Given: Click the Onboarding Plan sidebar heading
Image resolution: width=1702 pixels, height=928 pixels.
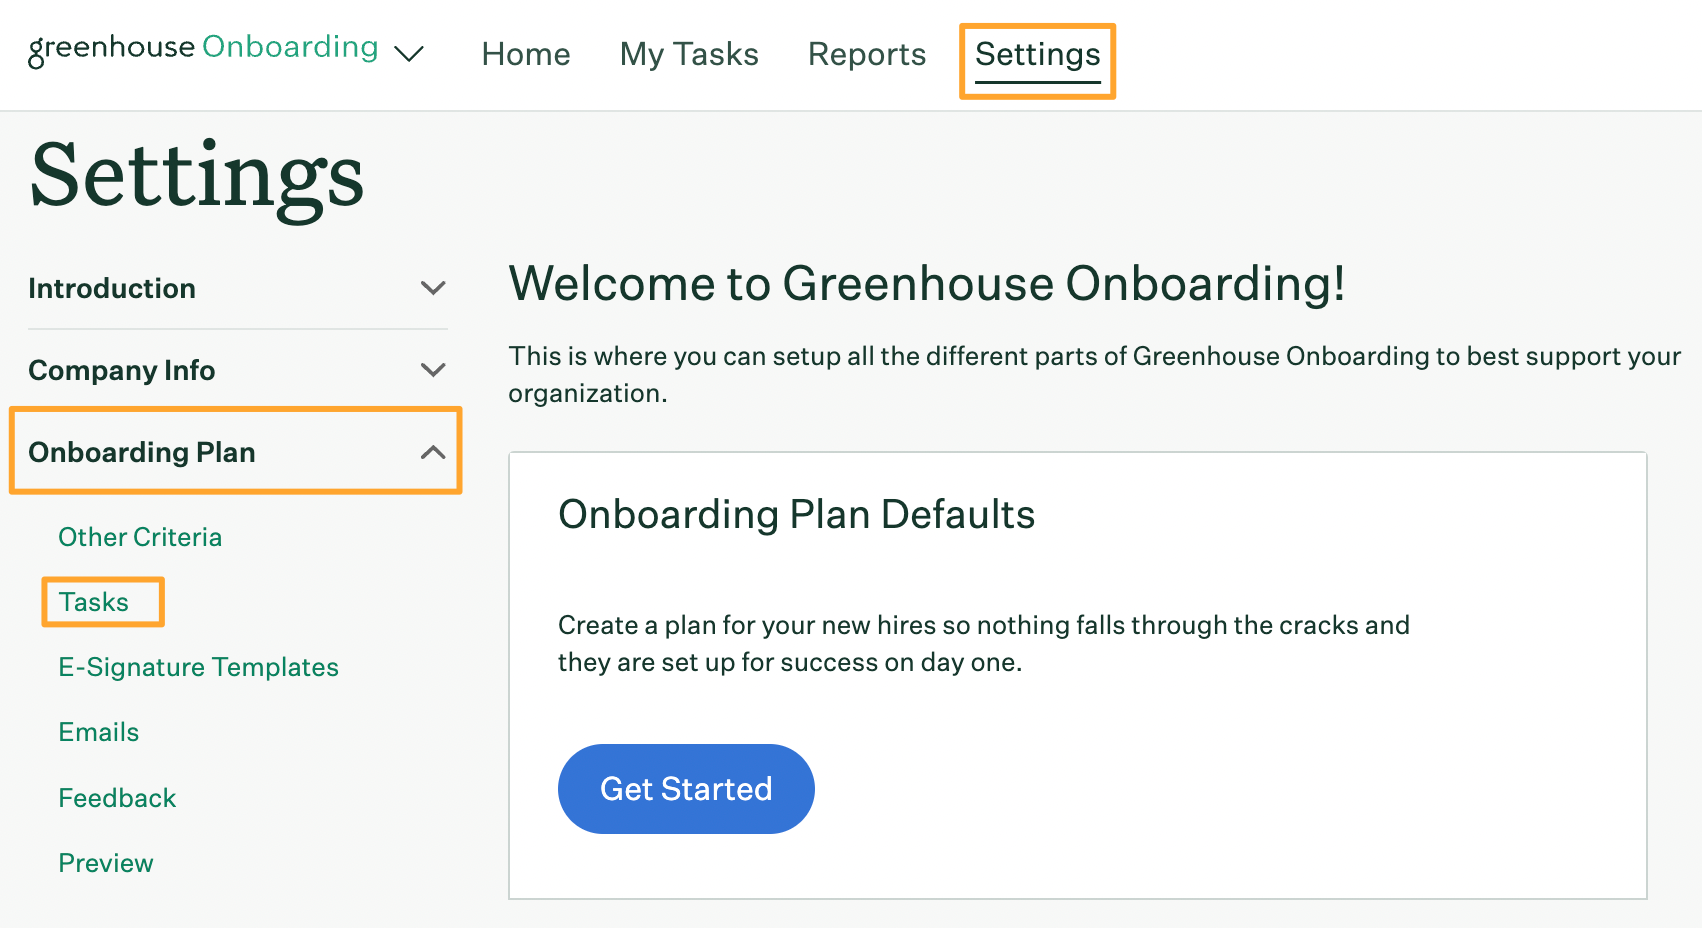Looking at the screenshot, I should point(142,452).
